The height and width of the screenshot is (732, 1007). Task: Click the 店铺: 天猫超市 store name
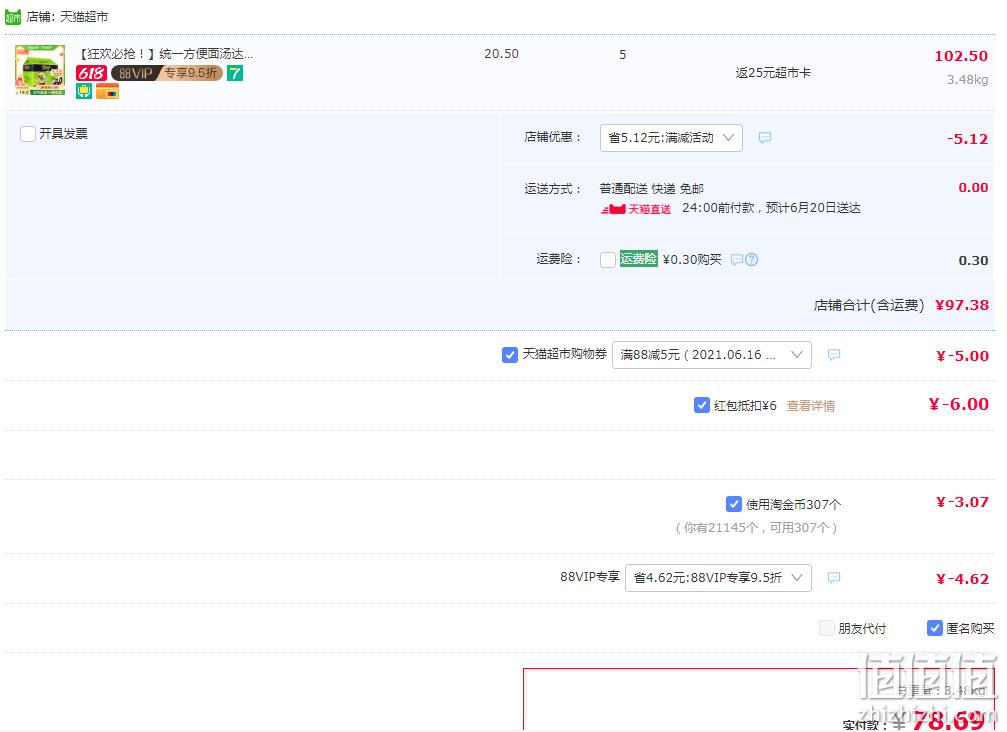[x=67, y=17]
